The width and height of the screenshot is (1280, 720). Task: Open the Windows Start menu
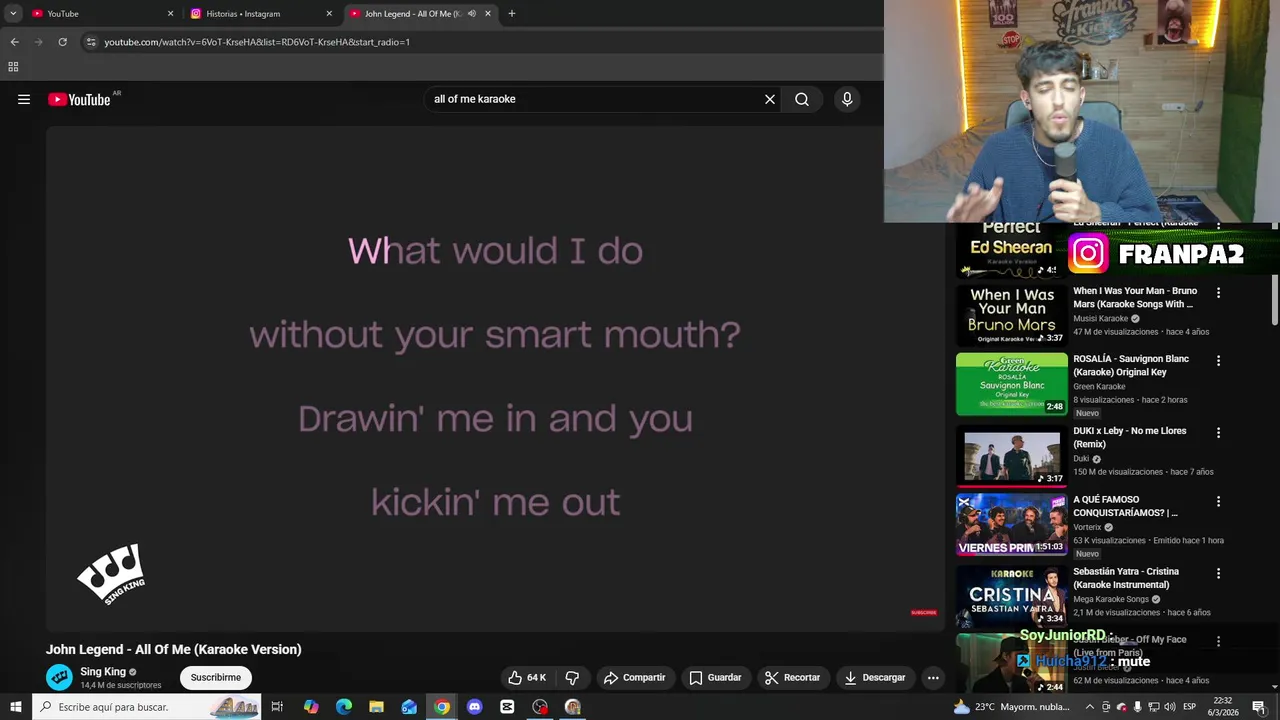[15, 707]
